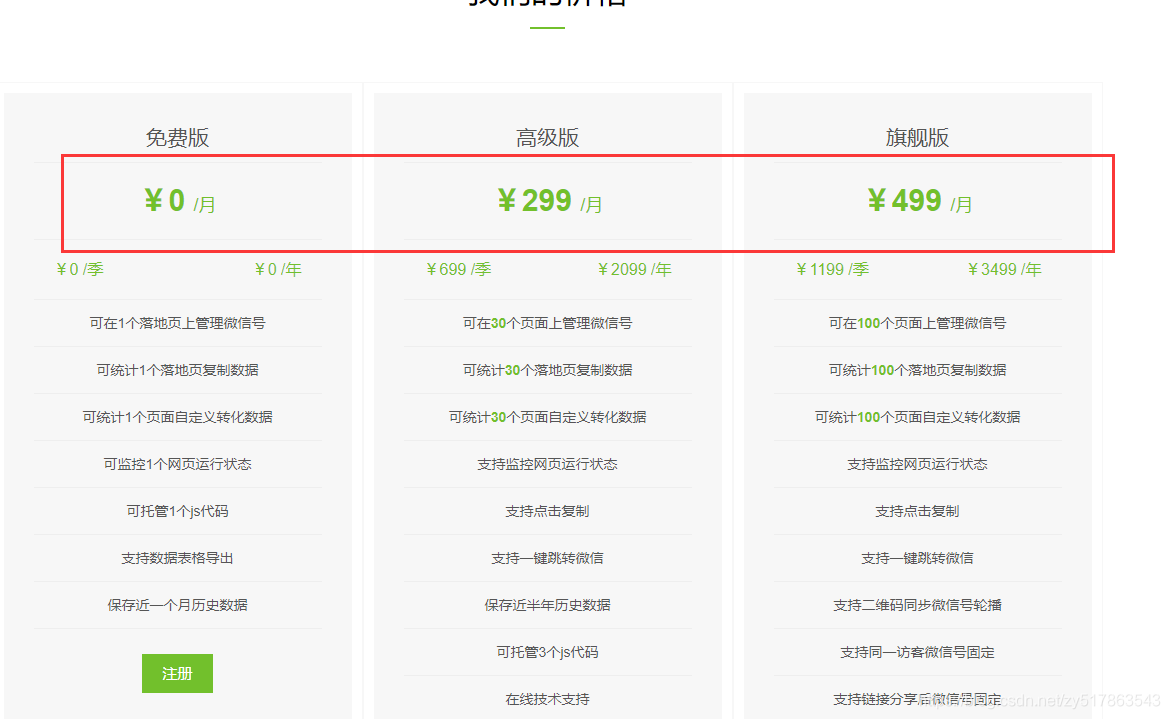Click 旗舰版 支持监控网页运行状态 row
Viewport: 1170px width, 719px height.
tap(917, 464)
